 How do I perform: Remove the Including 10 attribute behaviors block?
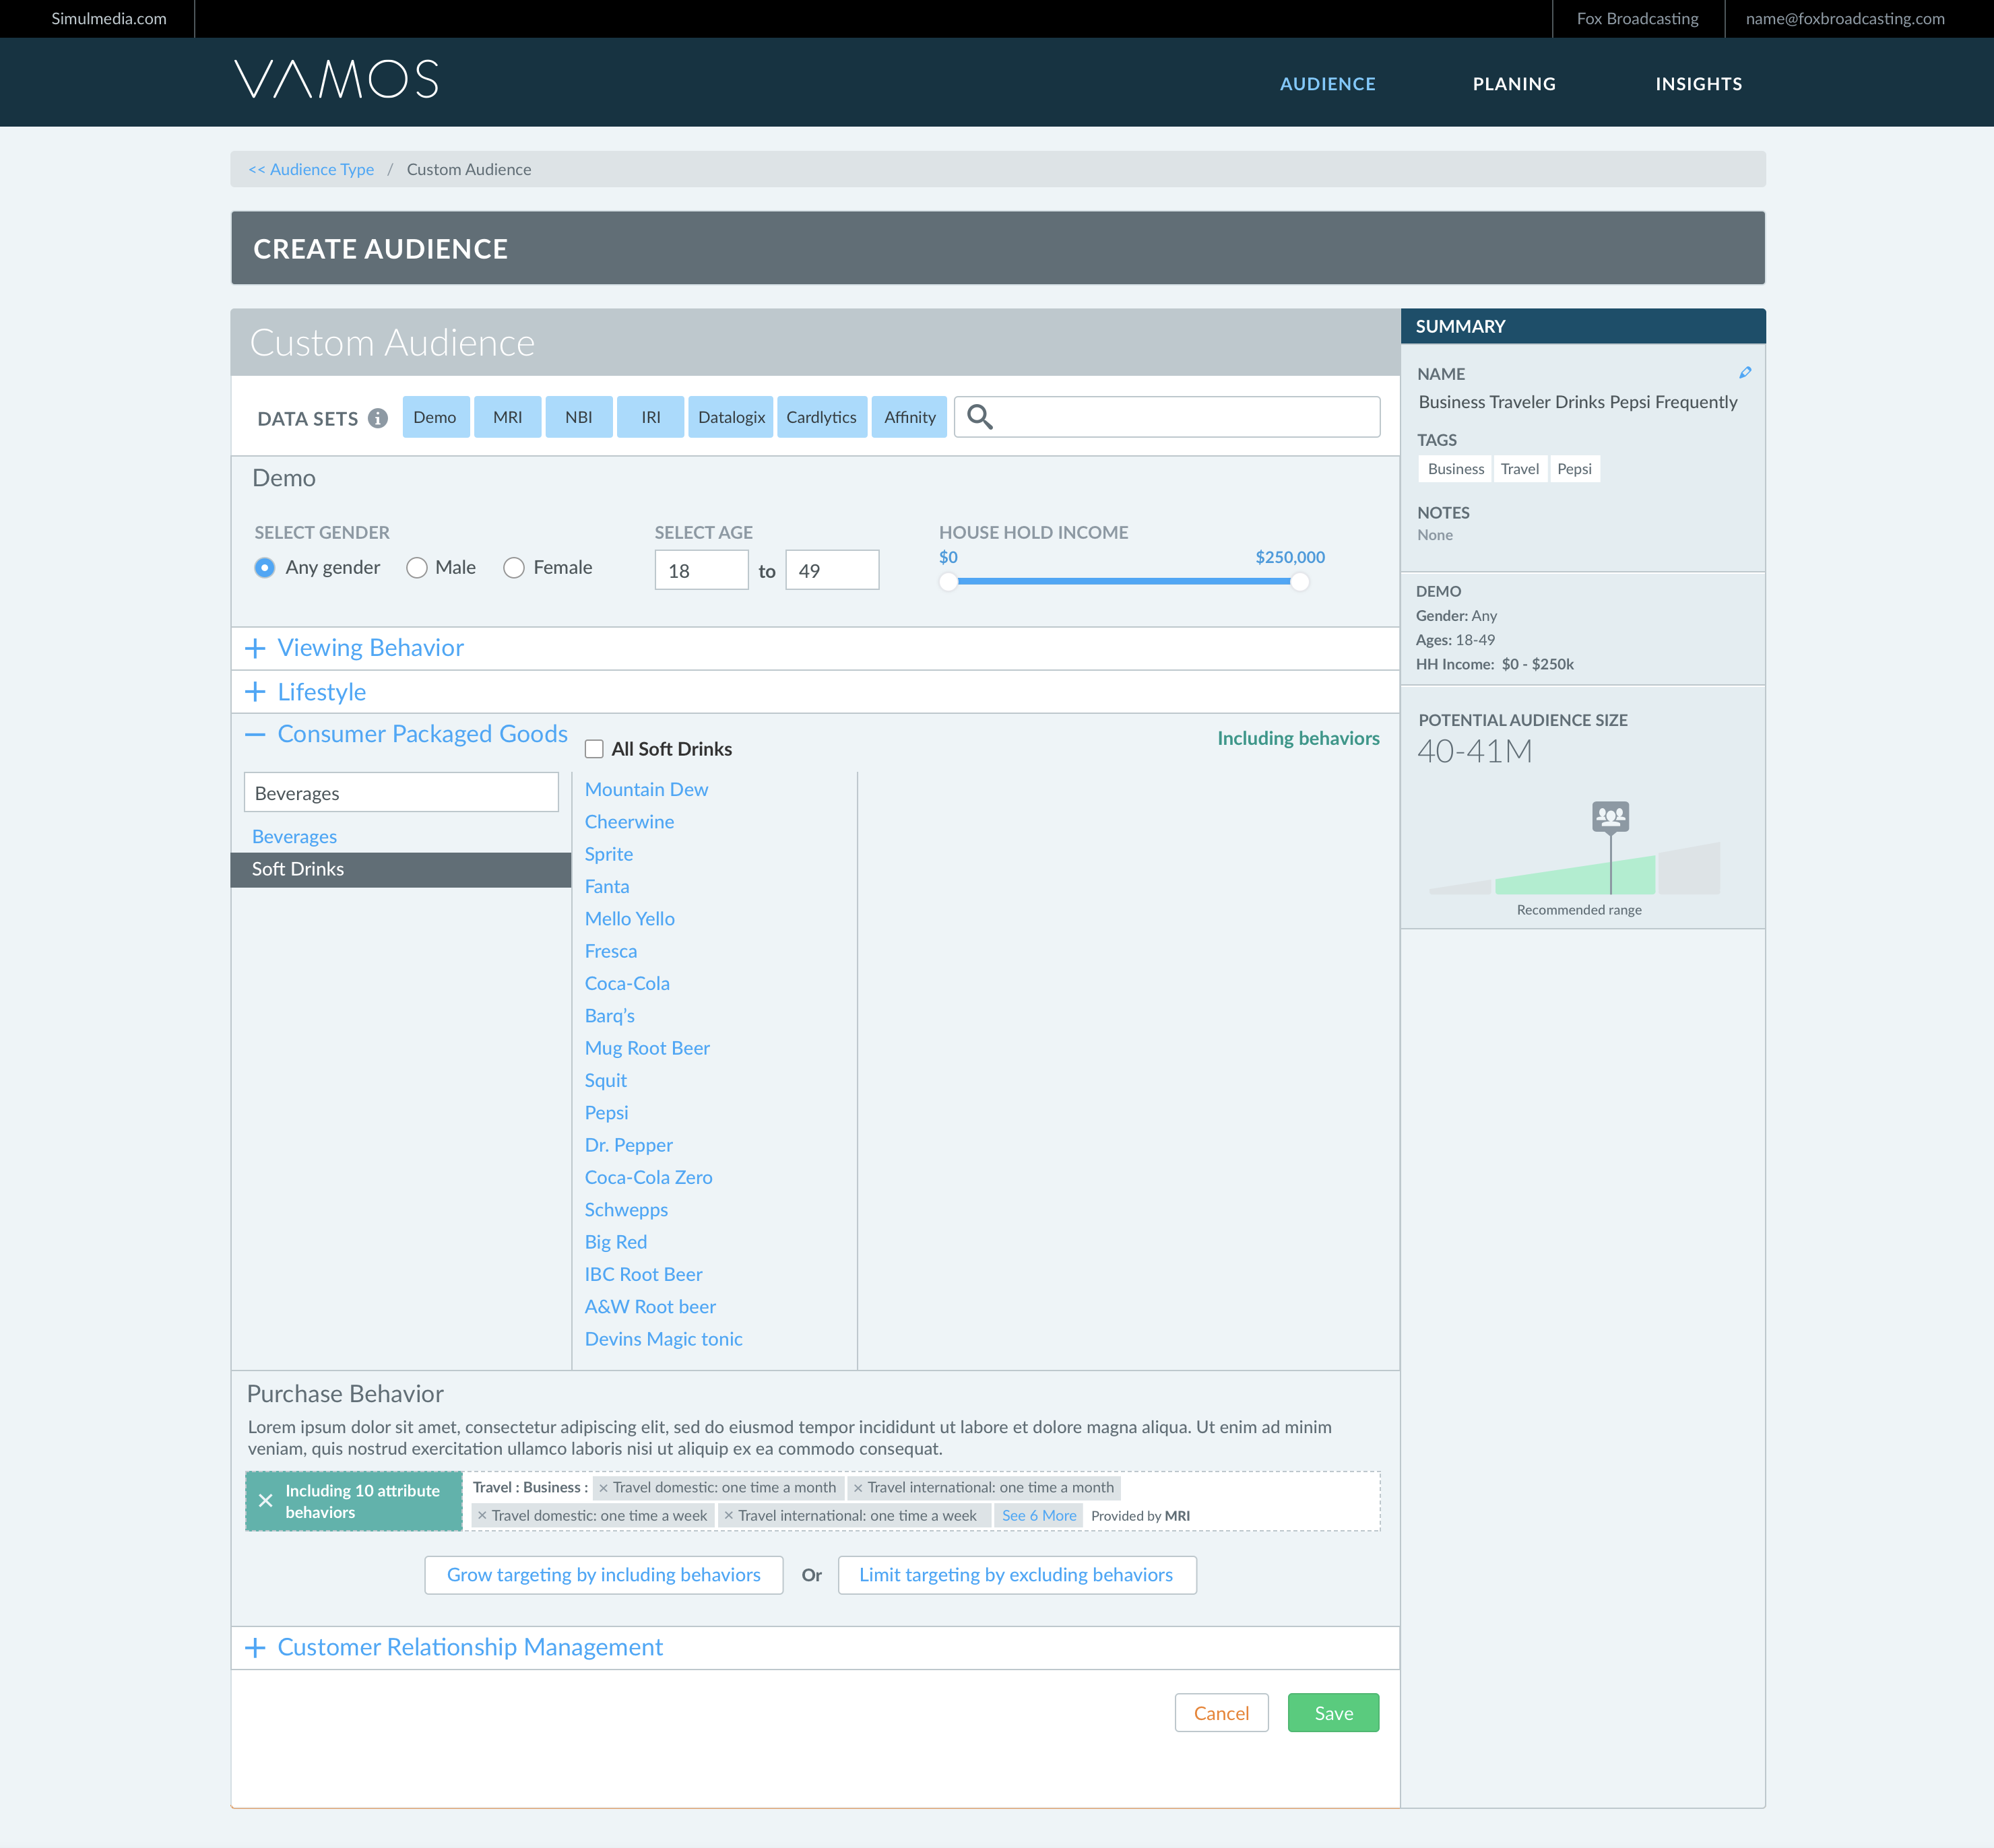265,1500
